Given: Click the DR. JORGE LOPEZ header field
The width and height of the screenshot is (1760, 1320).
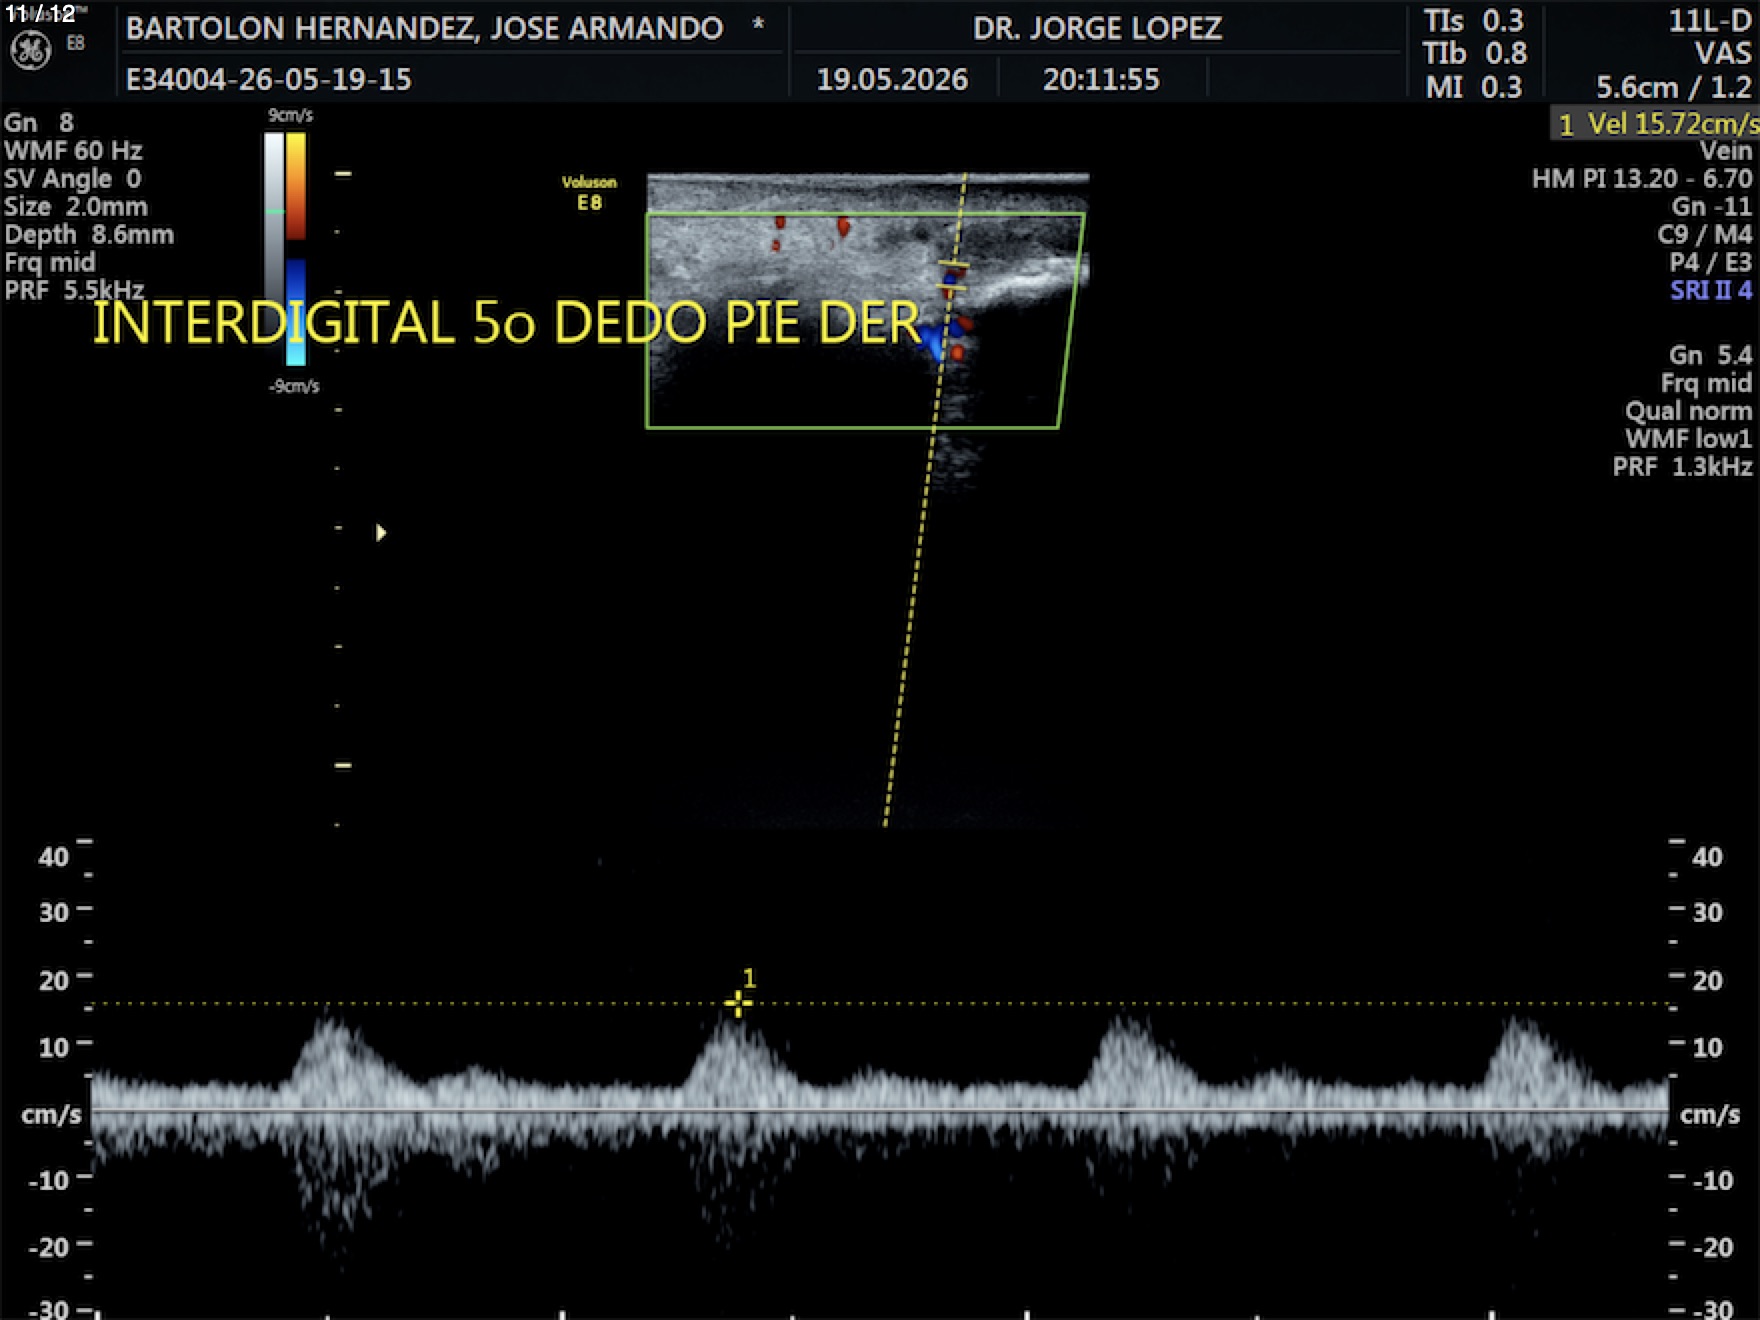Looking at the screenshot, I should click(1097, 28).
